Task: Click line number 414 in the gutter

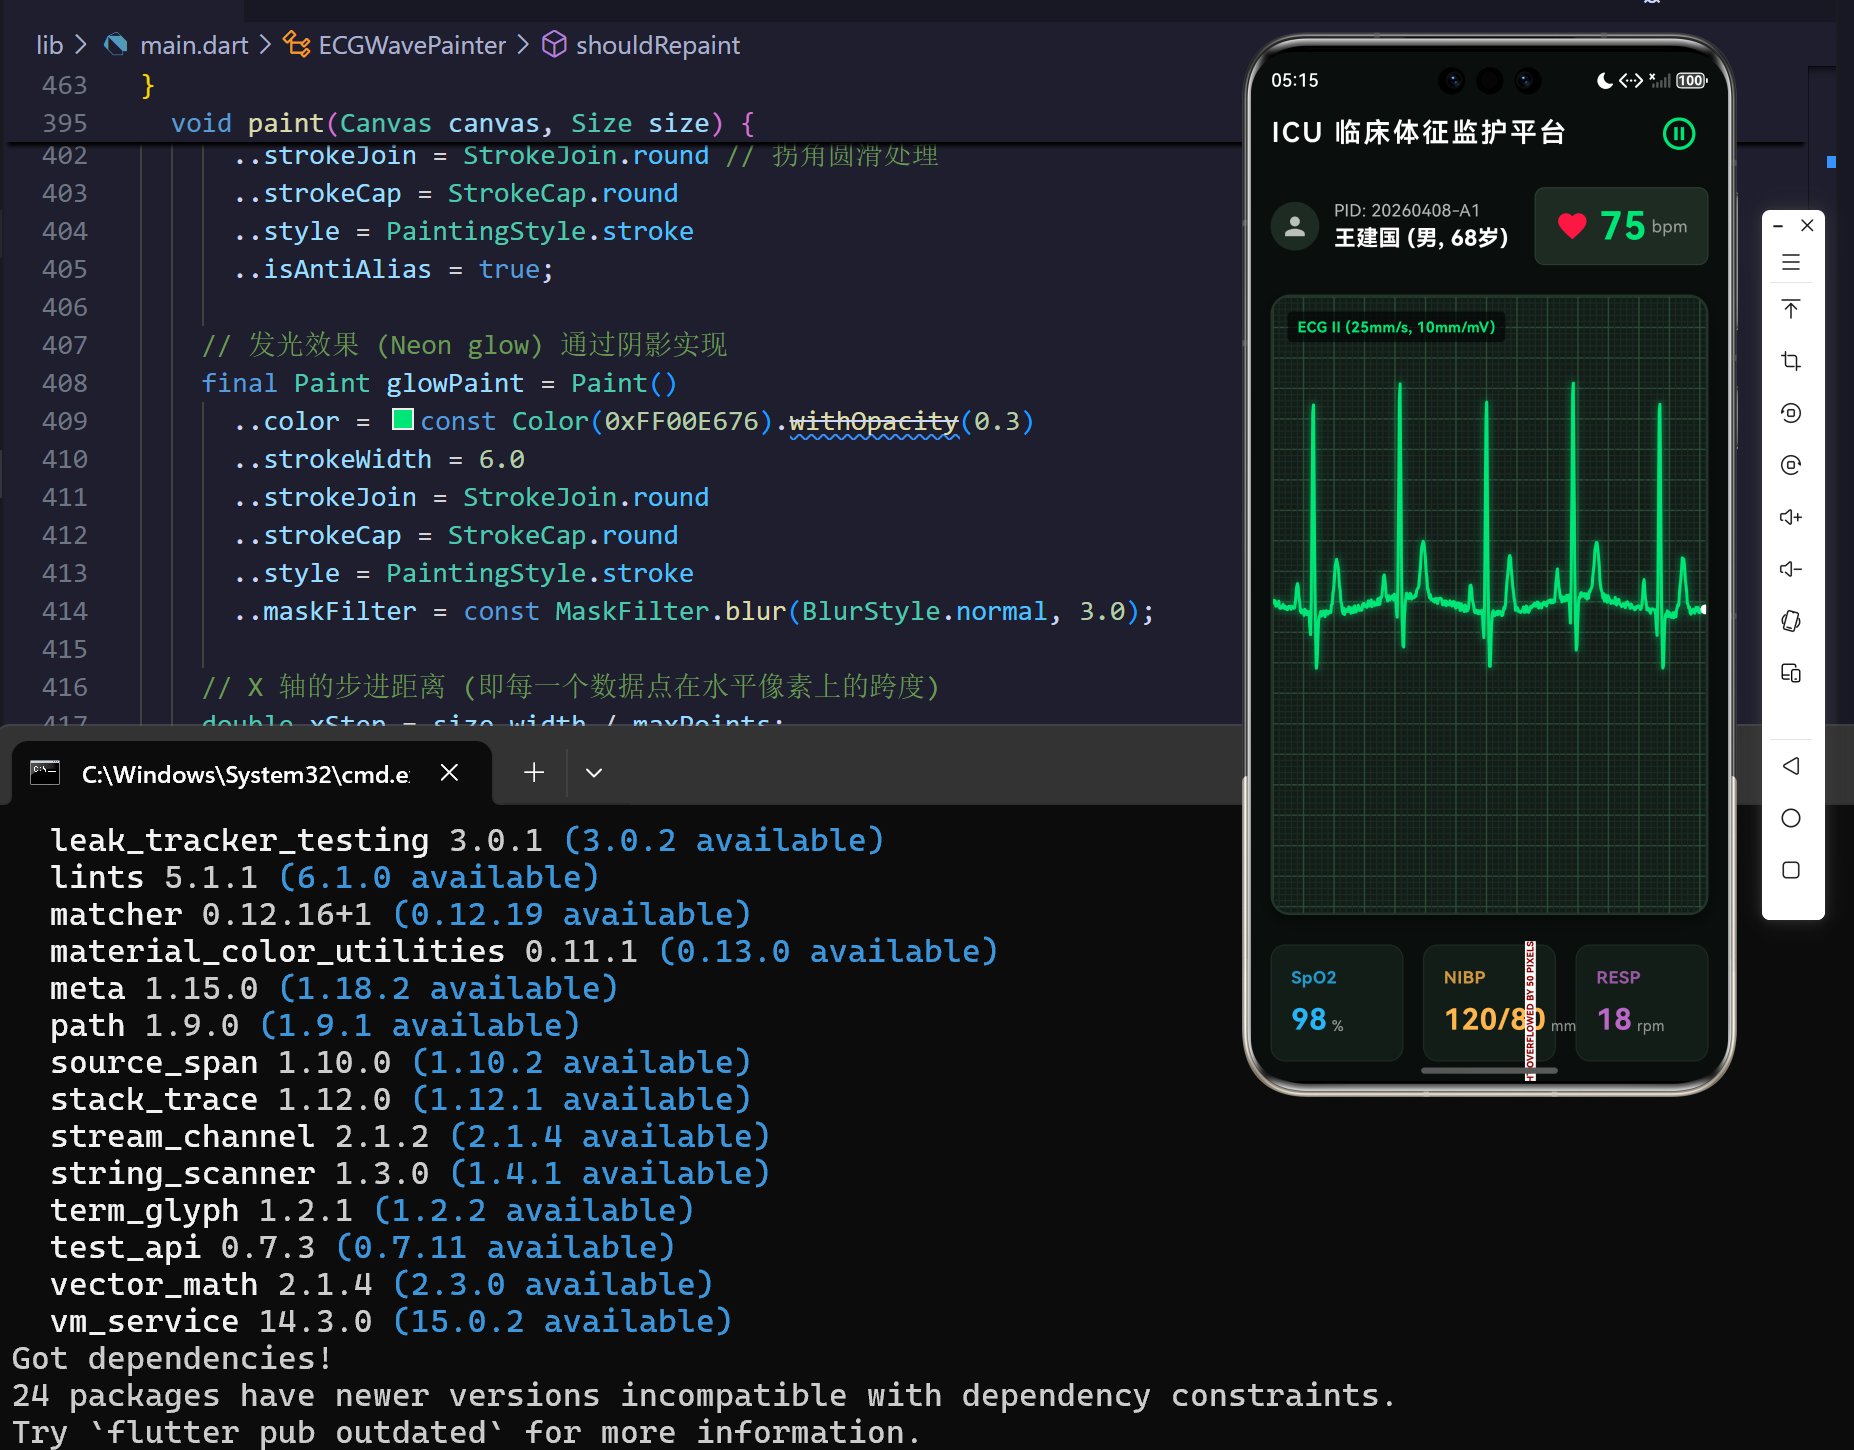Action: (x=65, y=611)
